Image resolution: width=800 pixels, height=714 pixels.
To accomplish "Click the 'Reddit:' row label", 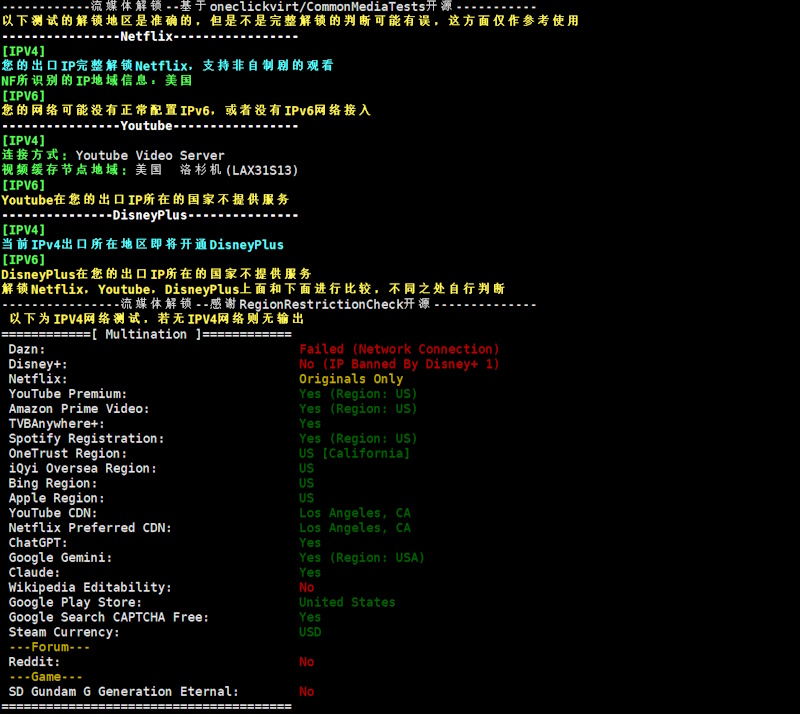I will (x=34, y=662).
